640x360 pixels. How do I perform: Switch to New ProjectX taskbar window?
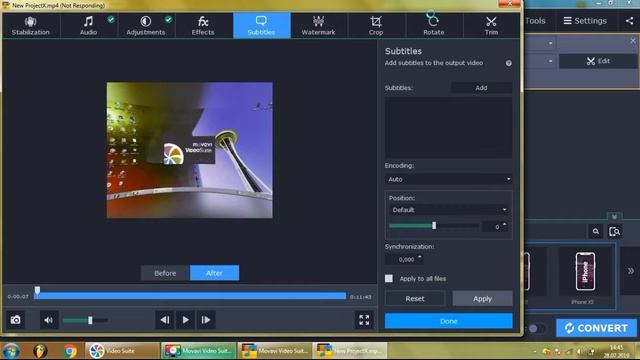click(350, 351)
